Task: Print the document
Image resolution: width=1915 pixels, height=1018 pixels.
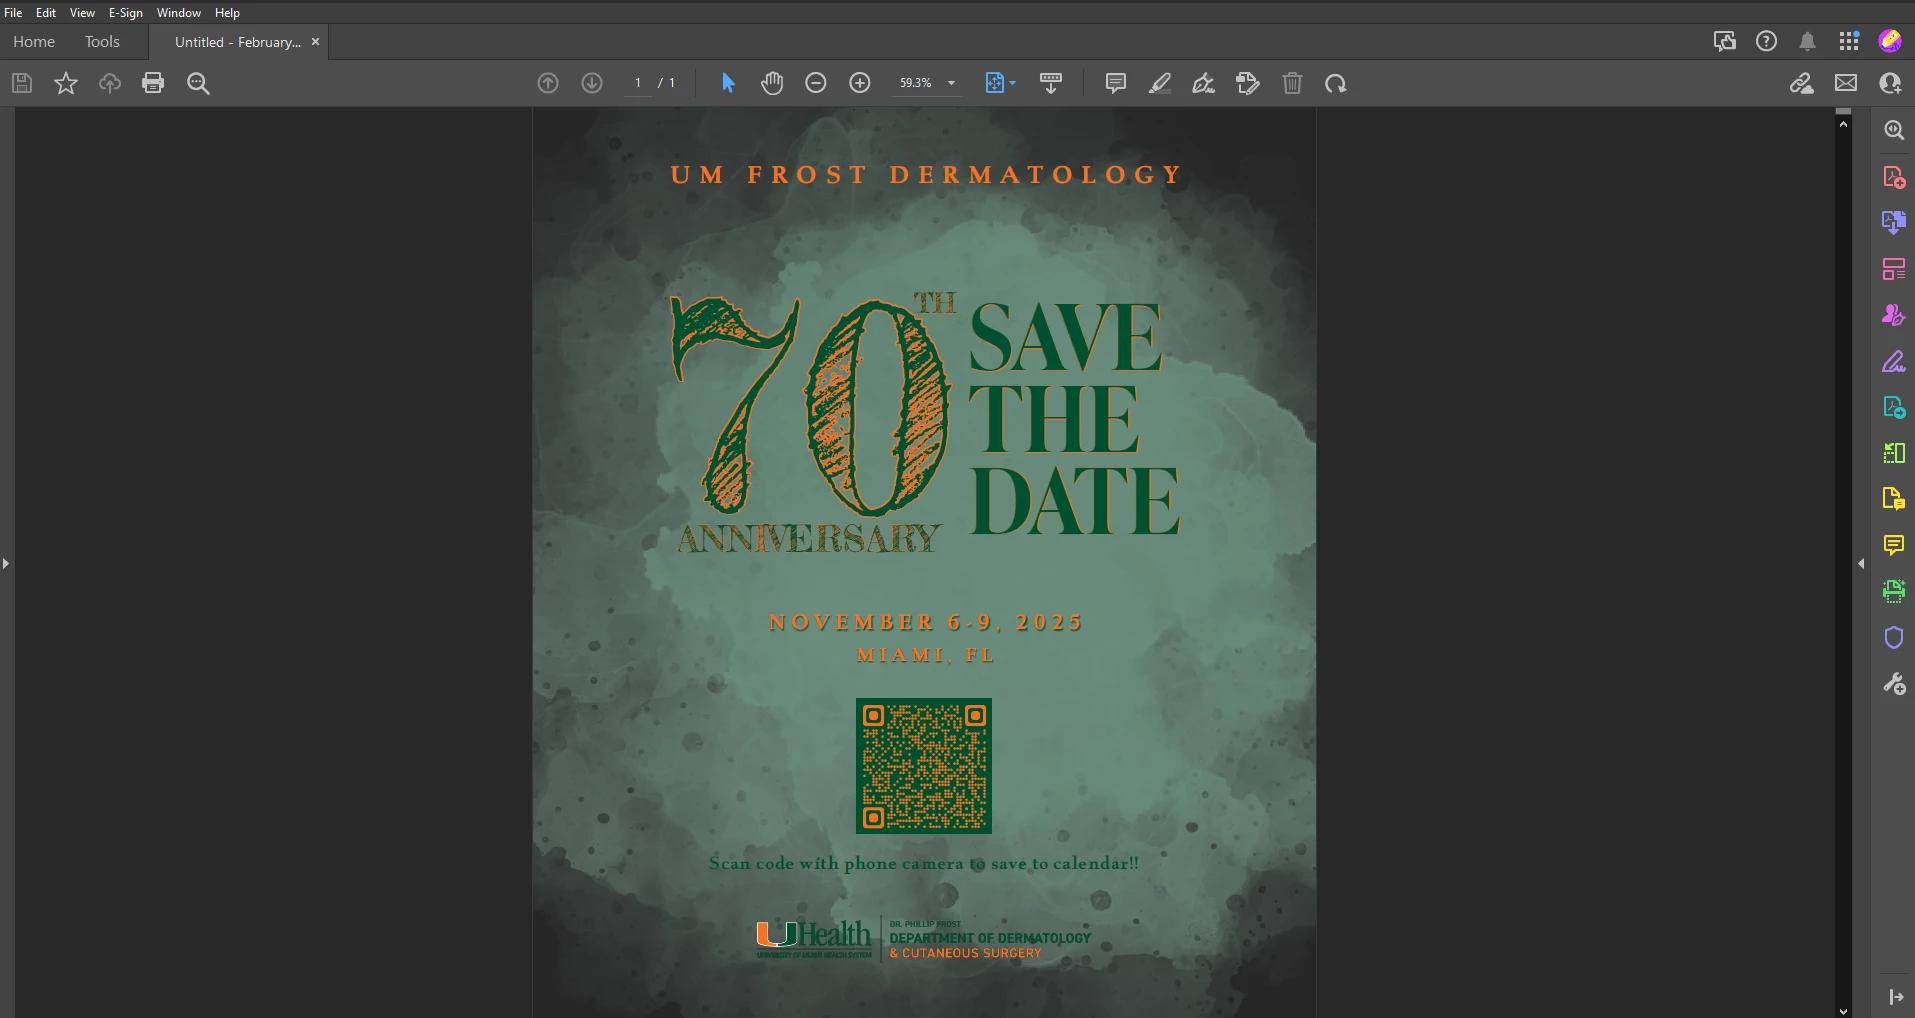Action: [153, 83]
